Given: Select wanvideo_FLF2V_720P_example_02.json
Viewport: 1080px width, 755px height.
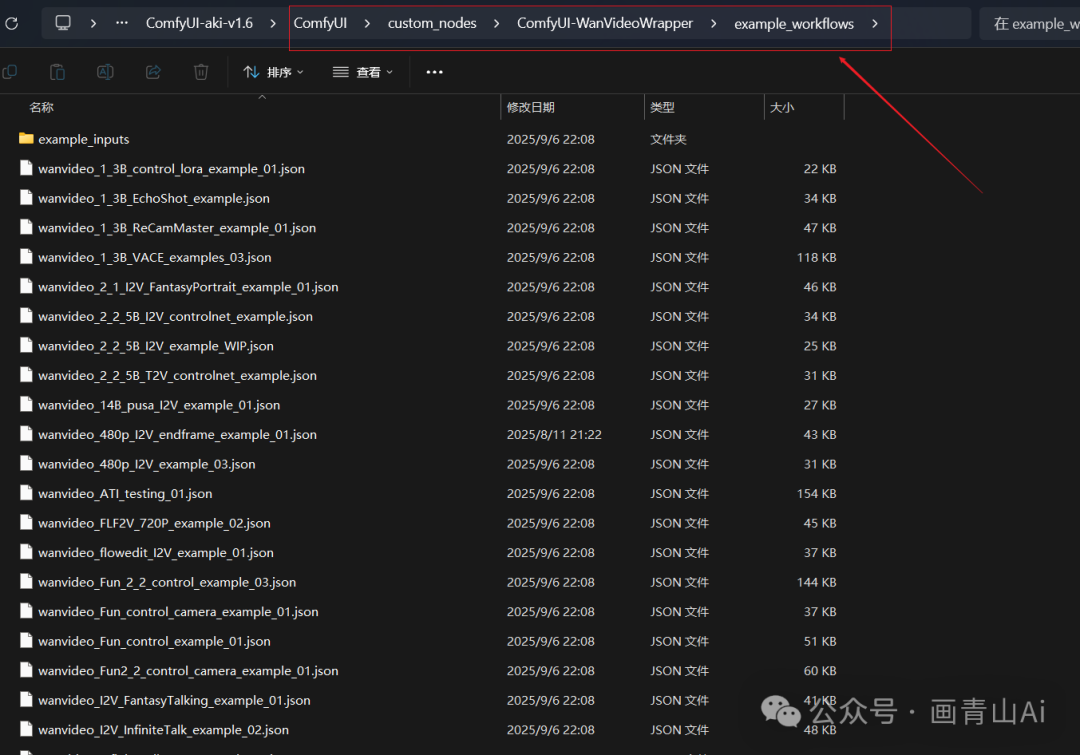Looking at the screenshot, I should click(x=154, y=524).
